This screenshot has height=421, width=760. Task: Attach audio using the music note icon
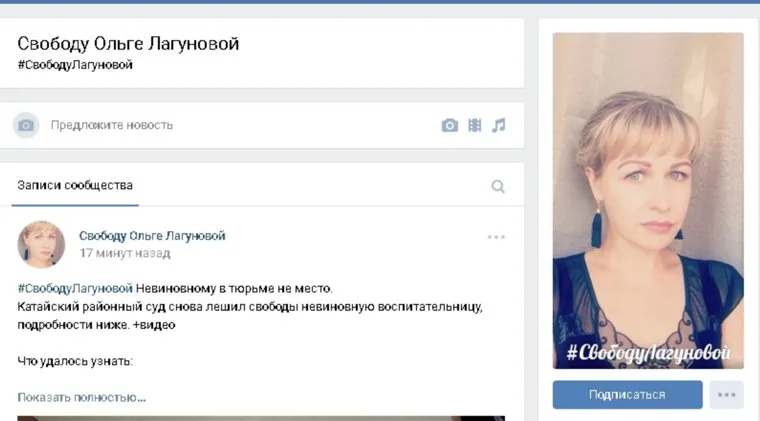pyautogui.click(x=499, y=125)
